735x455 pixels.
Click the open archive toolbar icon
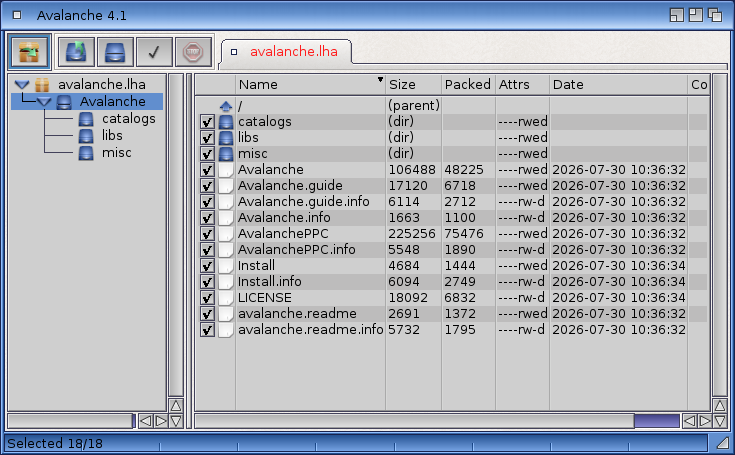click(29, 52)
